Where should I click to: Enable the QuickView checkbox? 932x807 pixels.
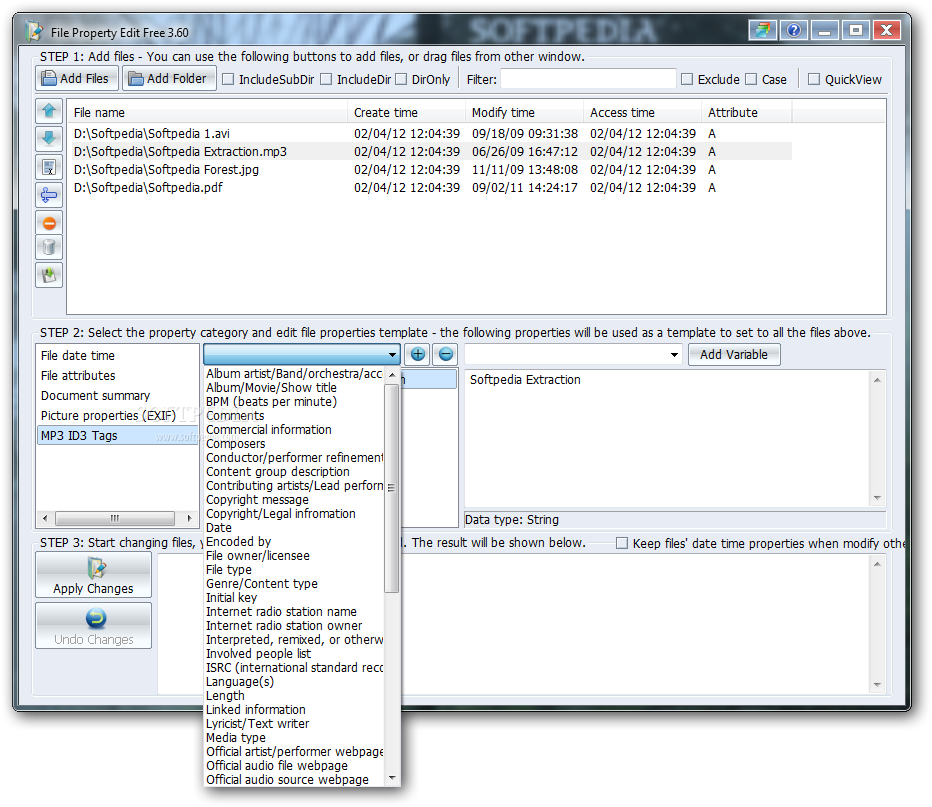(814, 80)
